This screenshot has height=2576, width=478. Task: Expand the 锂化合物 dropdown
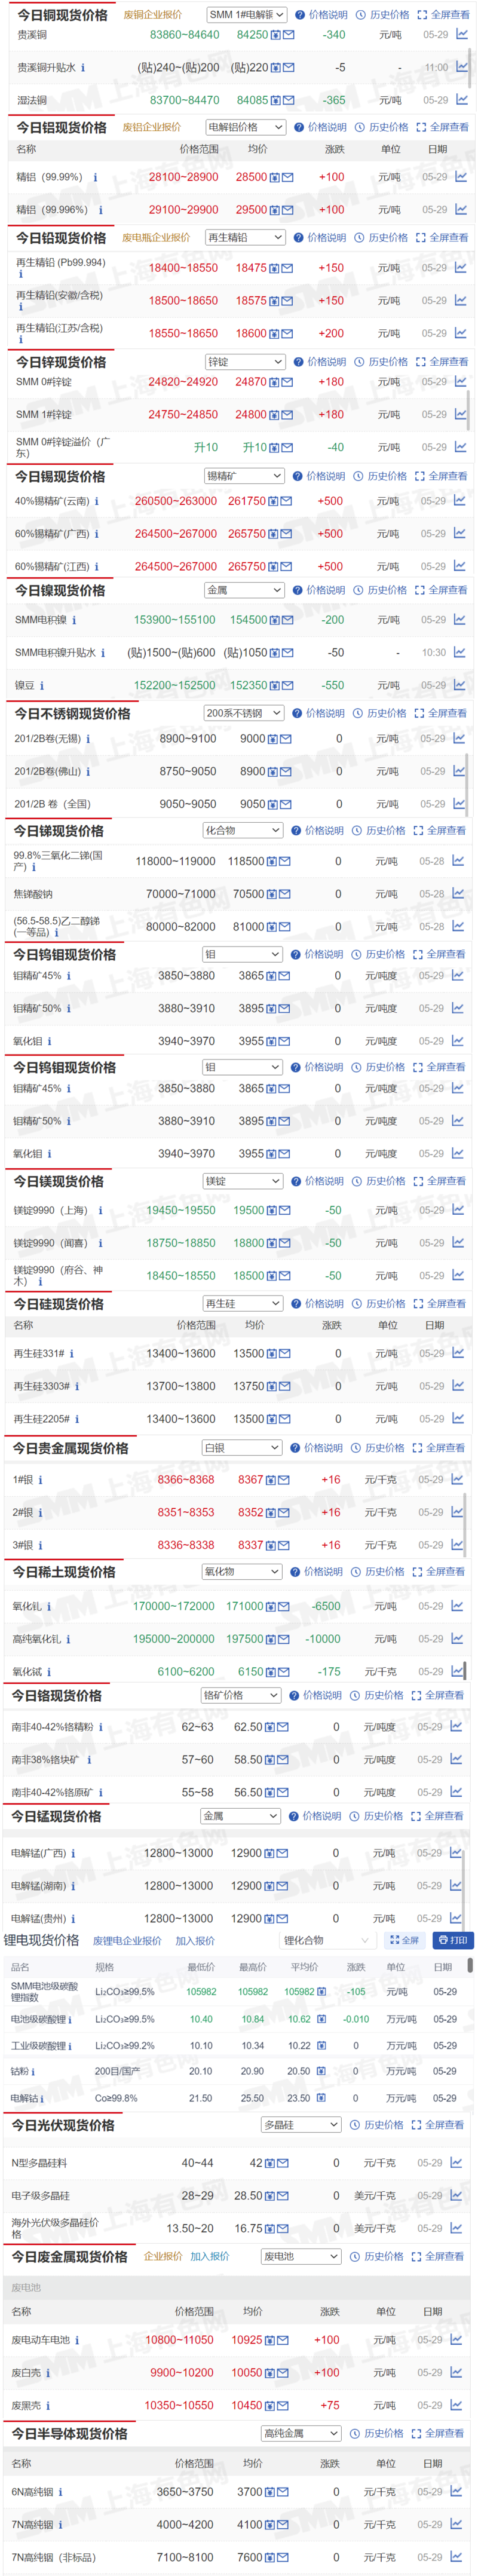(326, 1940)
